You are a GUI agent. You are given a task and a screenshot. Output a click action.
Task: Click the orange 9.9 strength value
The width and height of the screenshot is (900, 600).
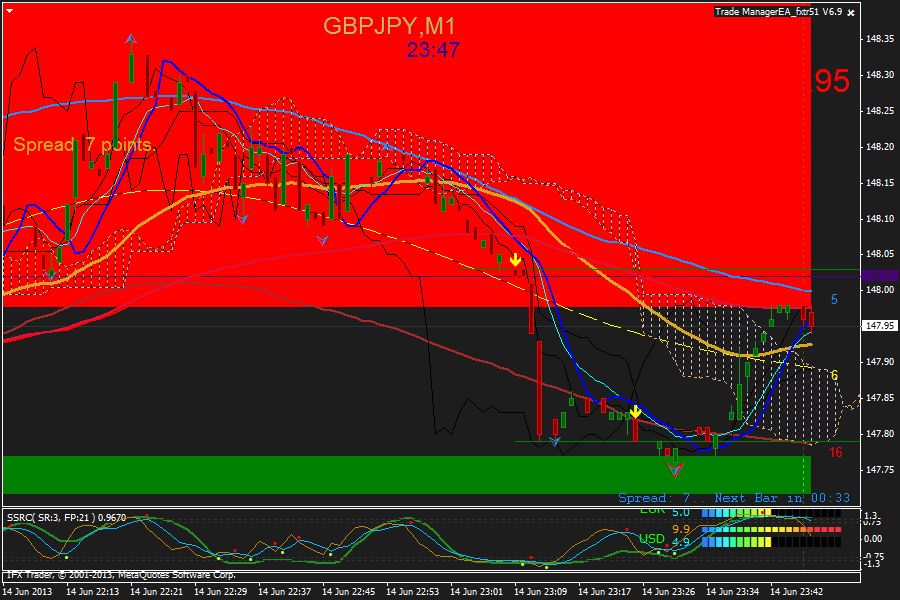click(680, 529)
